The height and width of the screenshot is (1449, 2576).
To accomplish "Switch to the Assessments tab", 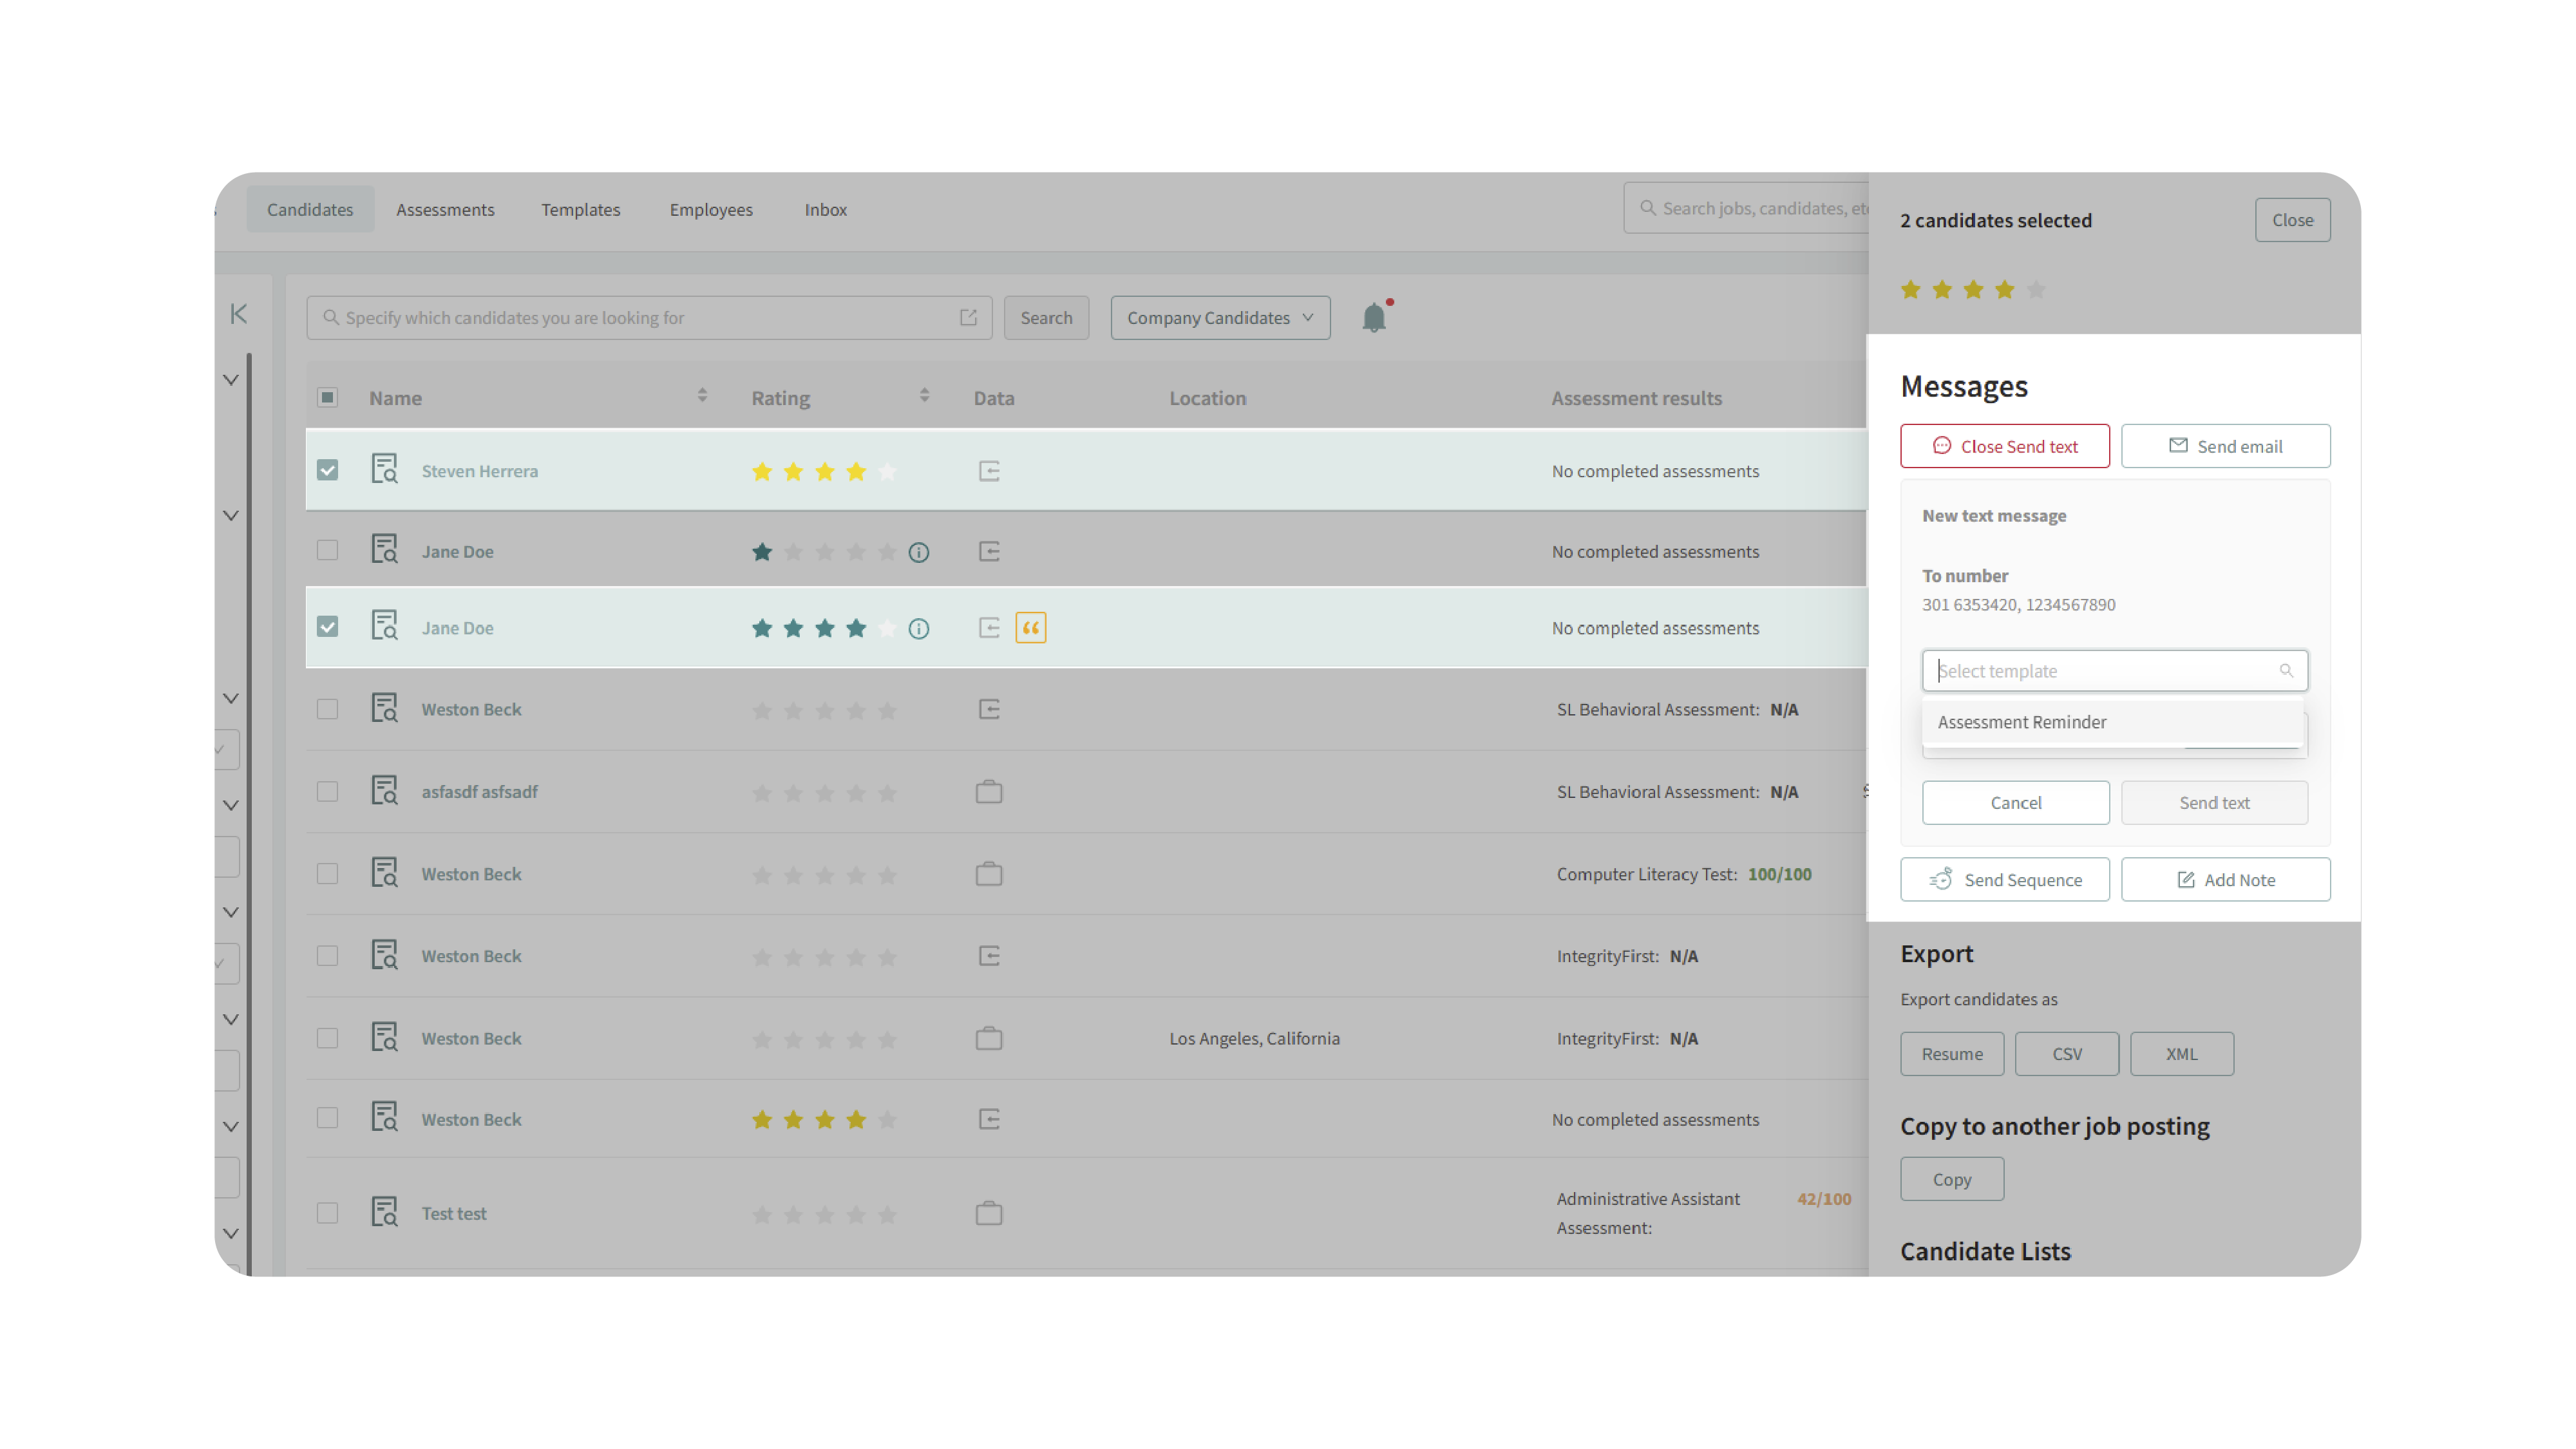I will pos(445,209).
